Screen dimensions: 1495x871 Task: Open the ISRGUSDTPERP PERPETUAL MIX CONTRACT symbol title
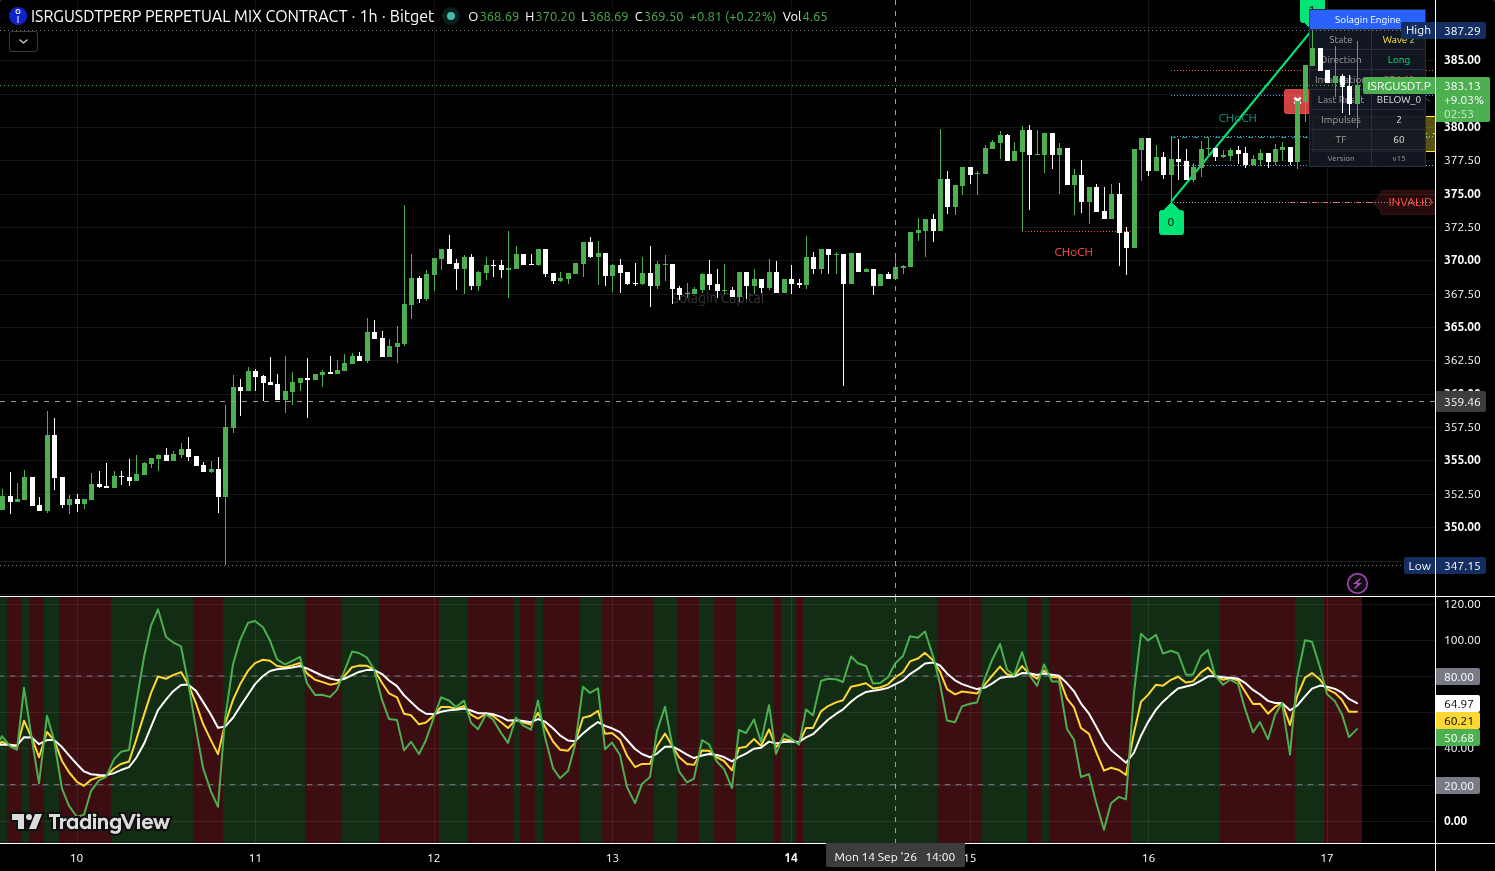pyautogui.click(x=190, y=16)
